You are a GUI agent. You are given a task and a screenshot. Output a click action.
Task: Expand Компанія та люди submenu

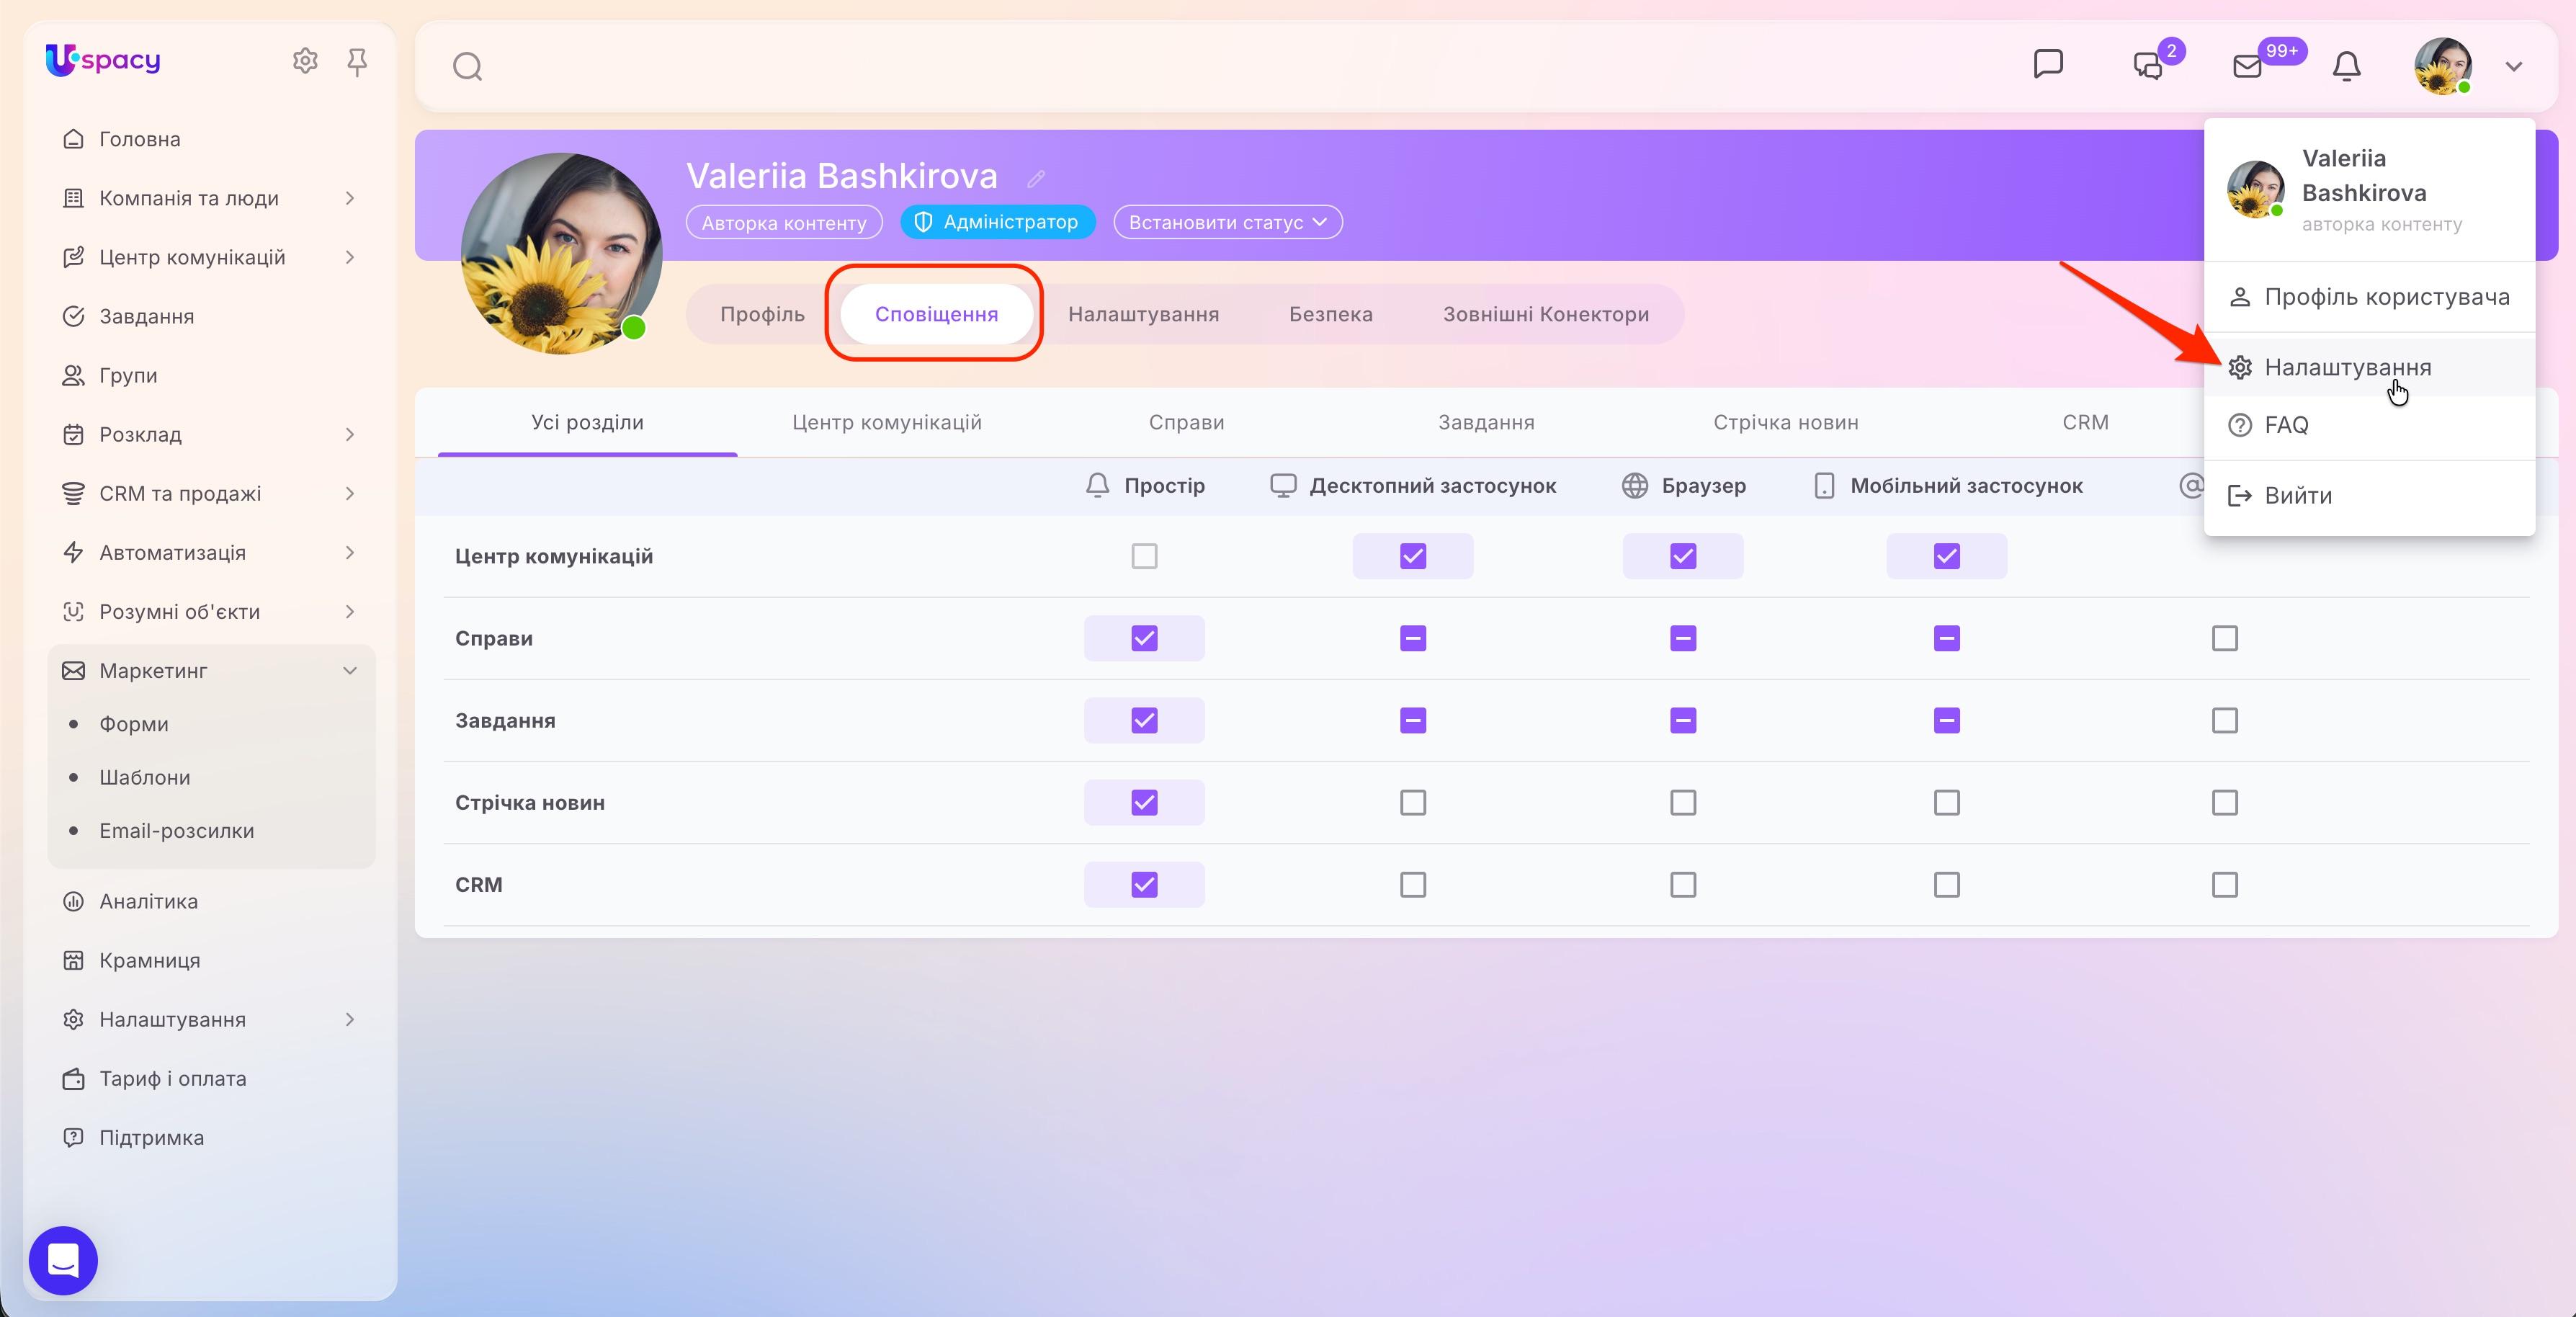click(x=349, y=198)
